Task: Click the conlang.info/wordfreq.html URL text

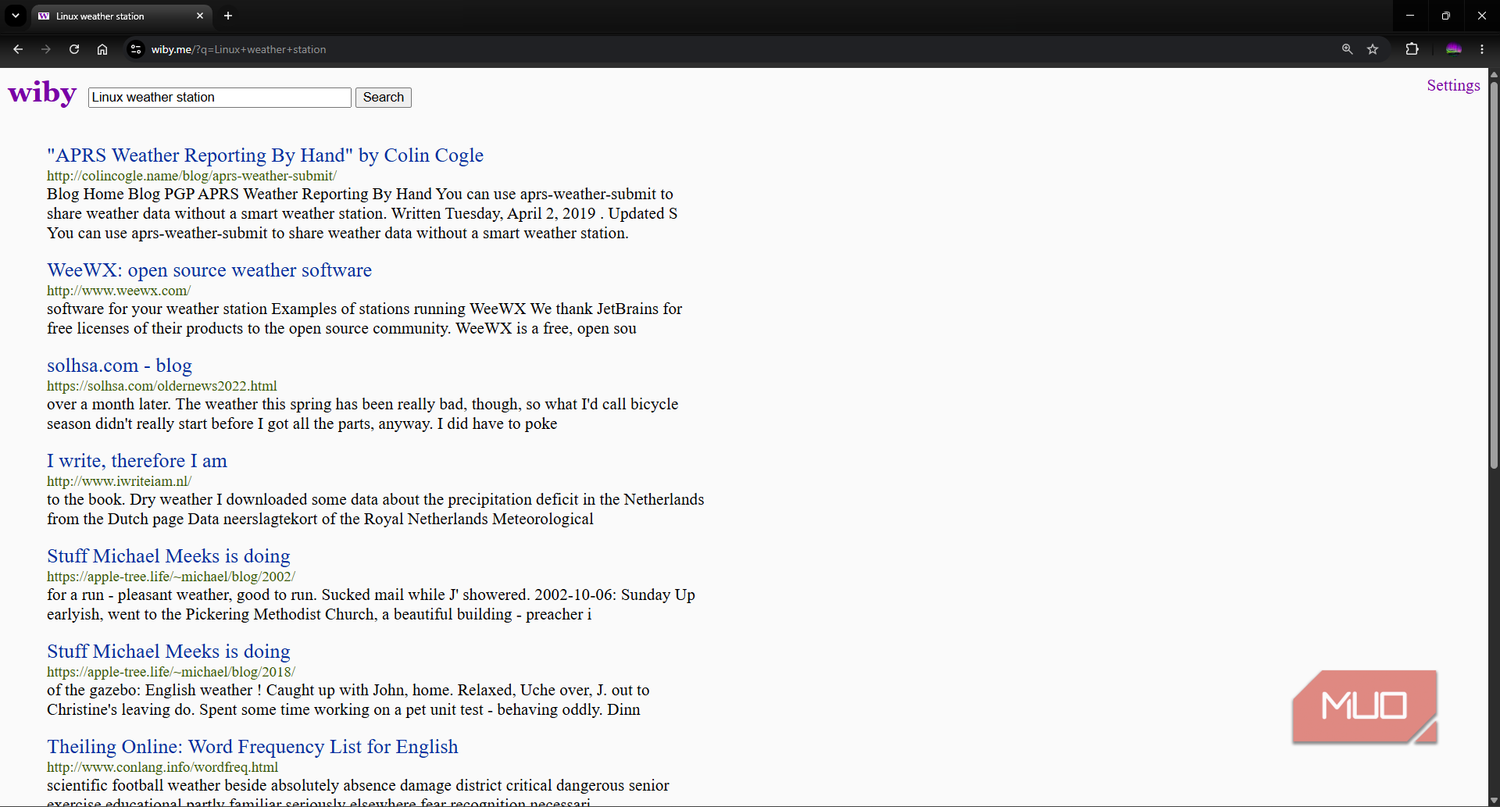Action: pos(162,767)
